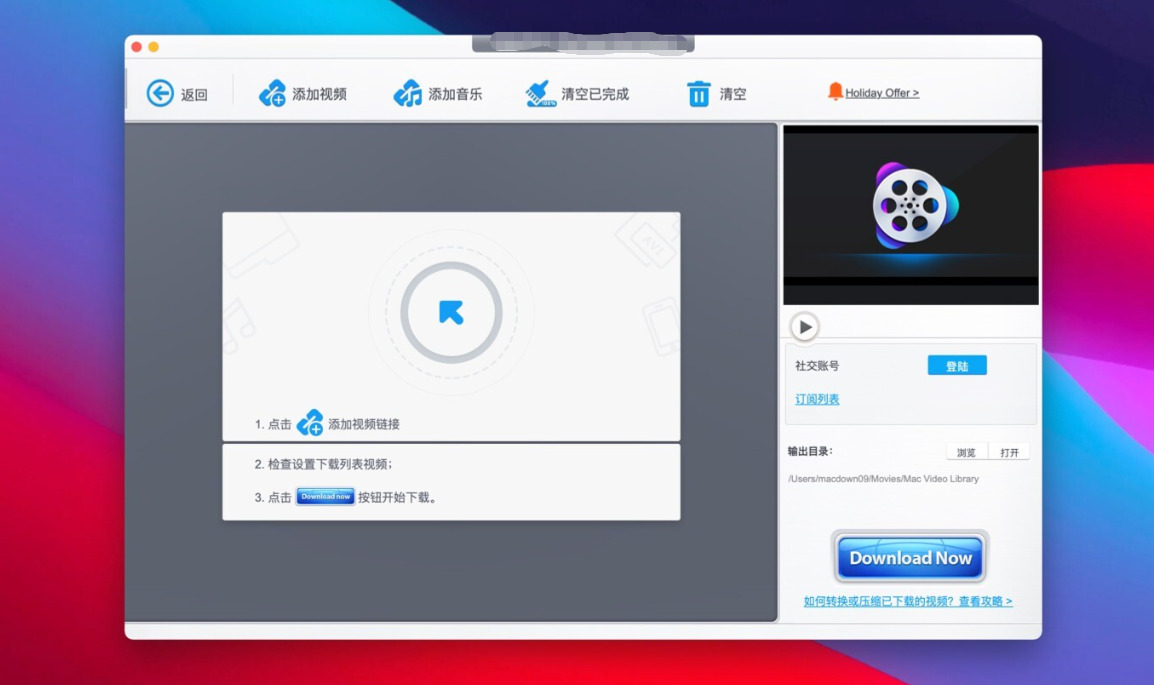Click the 清空 toolbar label
This screenshot has width=1154, height=685.
[x=733, y=94]
